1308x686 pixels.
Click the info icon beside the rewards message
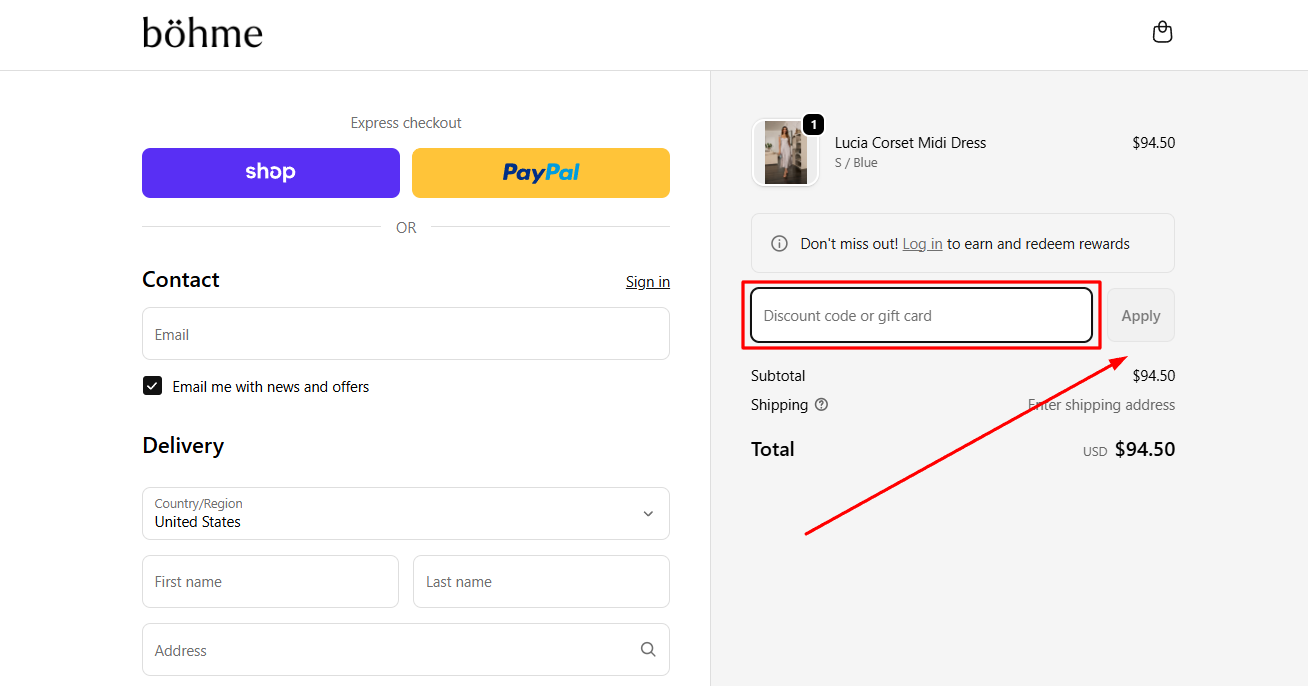point(779,242)
